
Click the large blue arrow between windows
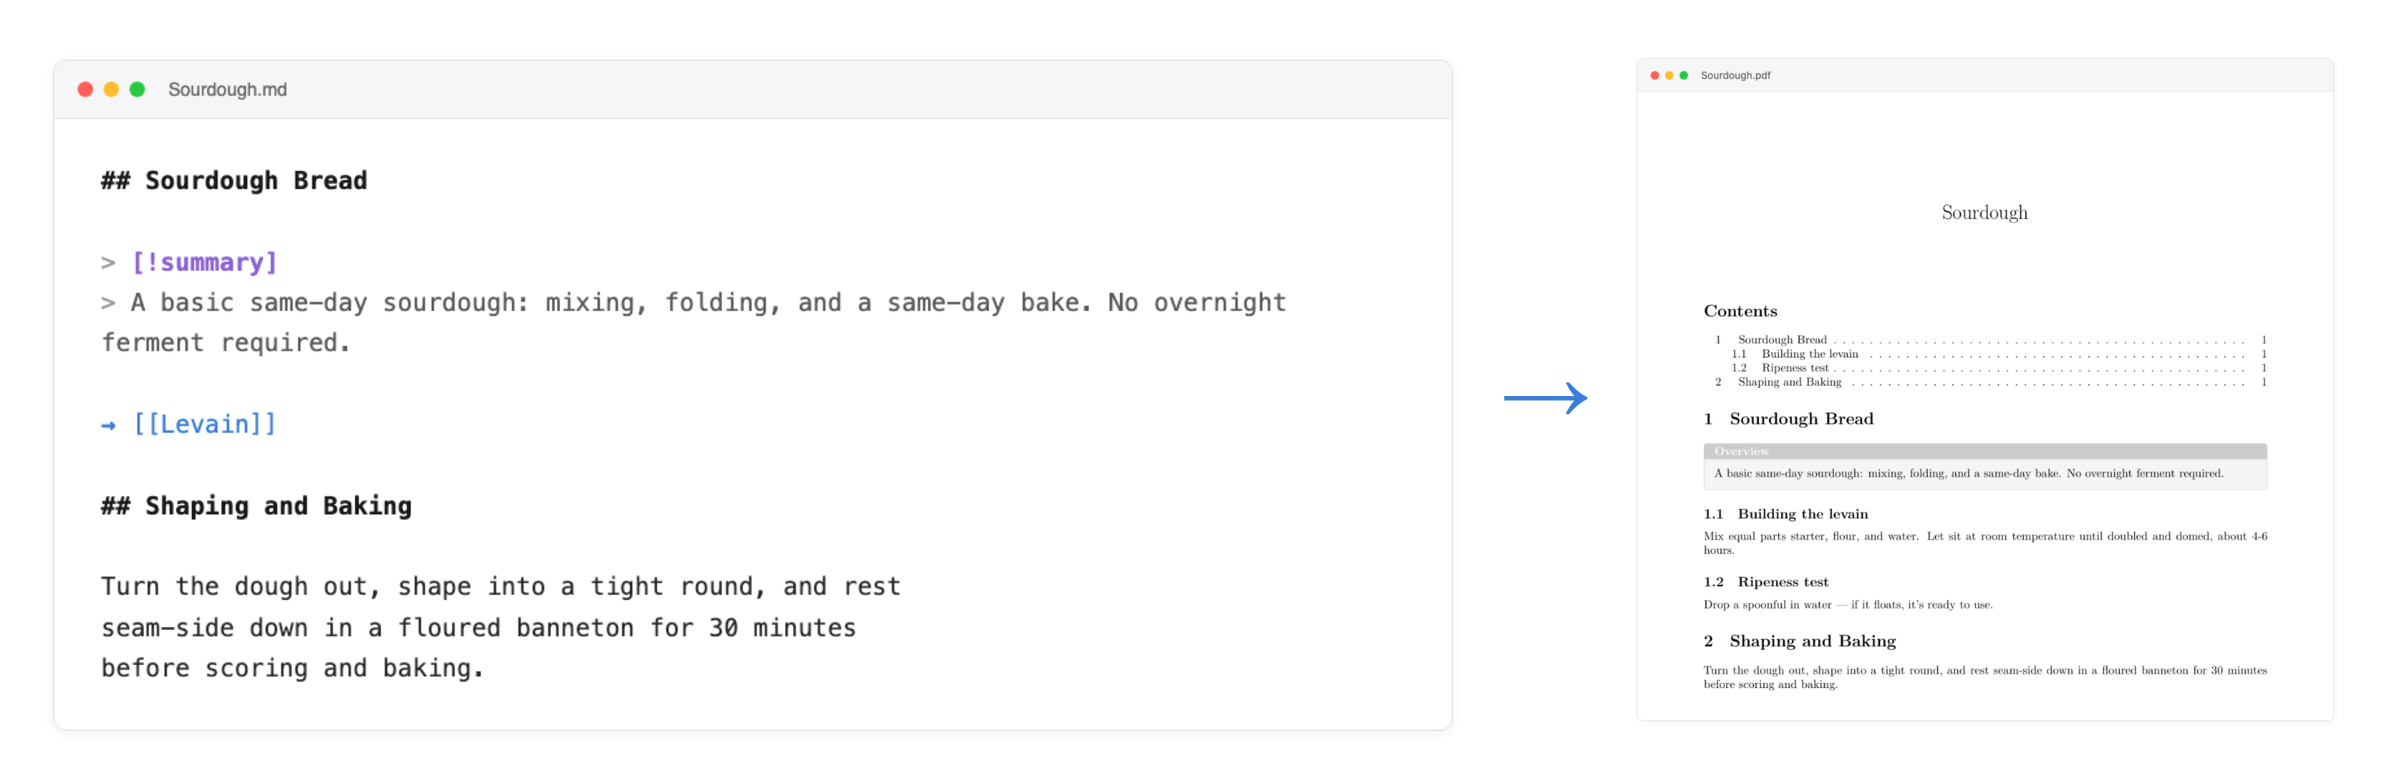1545,398
